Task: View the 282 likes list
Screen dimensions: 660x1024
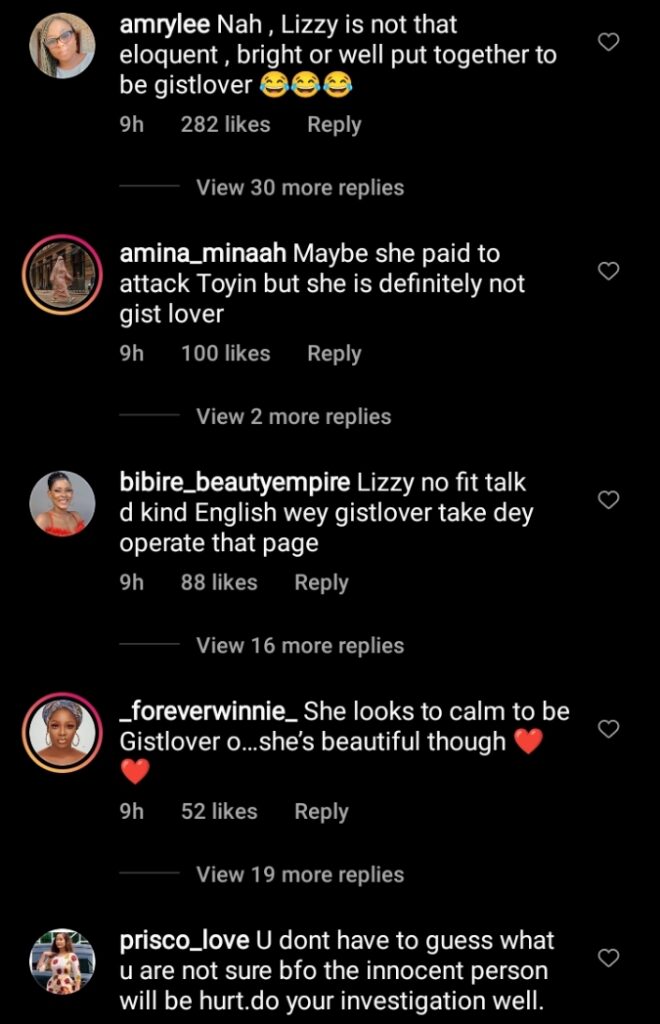Action: point(225,125)
